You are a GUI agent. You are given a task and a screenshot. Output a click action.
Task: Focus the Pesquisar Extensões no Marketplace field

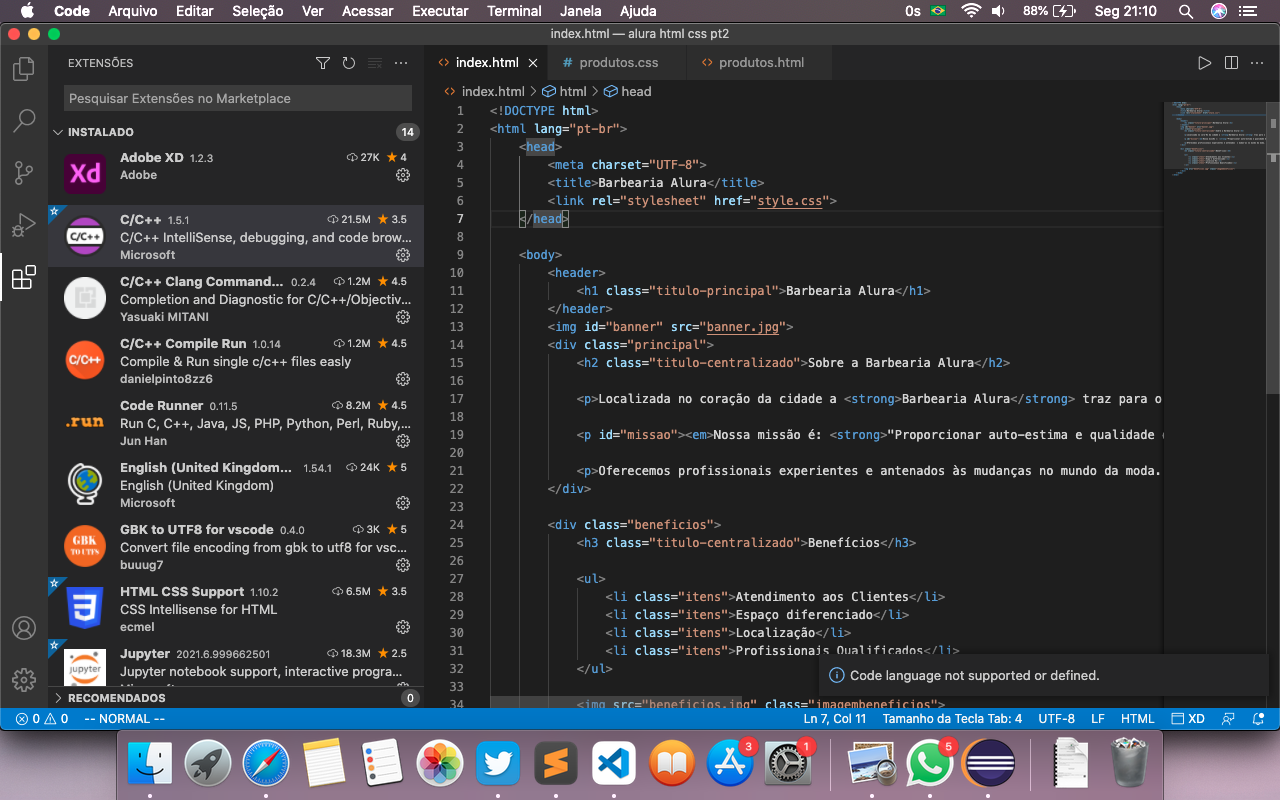[x=238, y=98]
